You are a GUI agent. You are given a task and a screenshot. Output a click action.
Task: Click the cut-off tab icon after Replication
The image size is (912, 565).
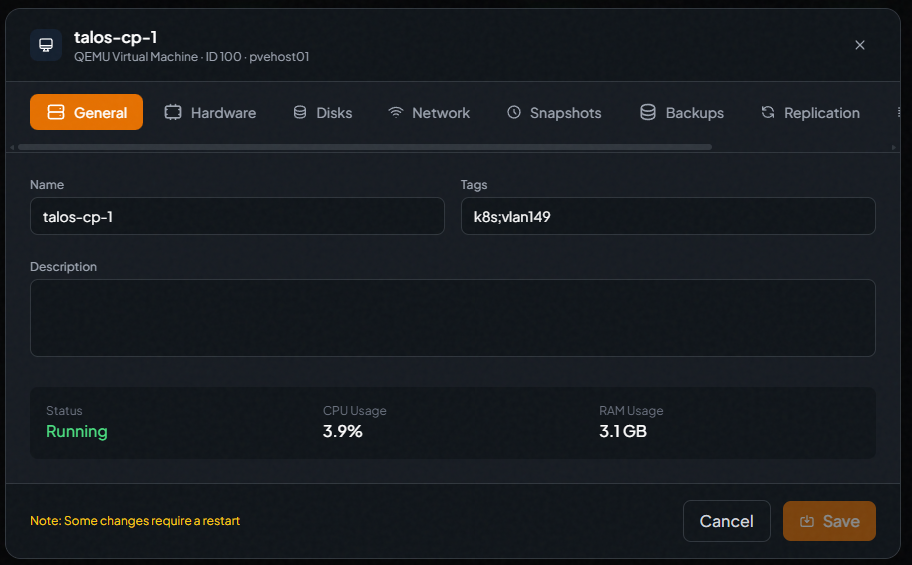(898, 113)
